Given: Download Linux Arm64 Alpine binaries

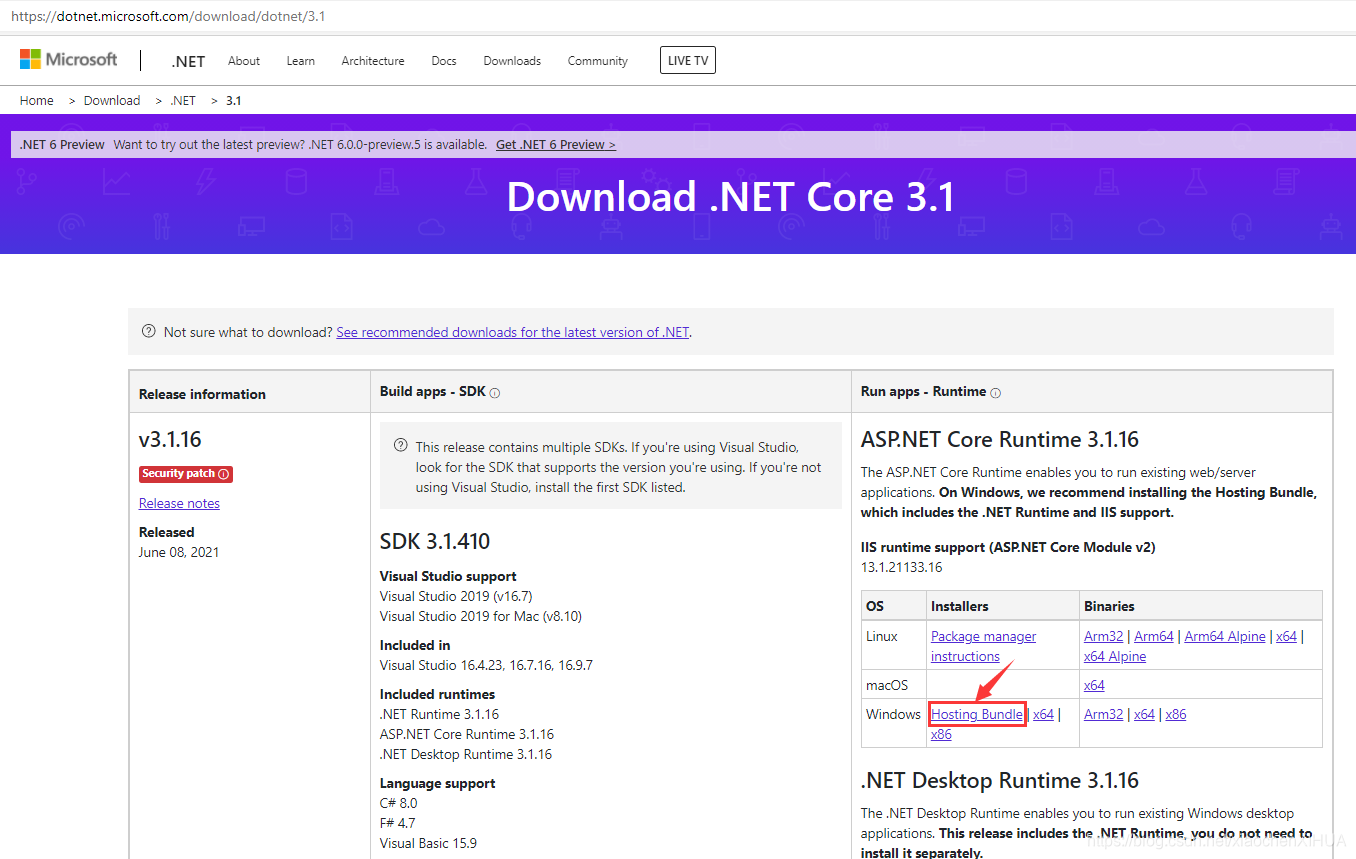Looking at the screenshot, I should pos(1225,636).
